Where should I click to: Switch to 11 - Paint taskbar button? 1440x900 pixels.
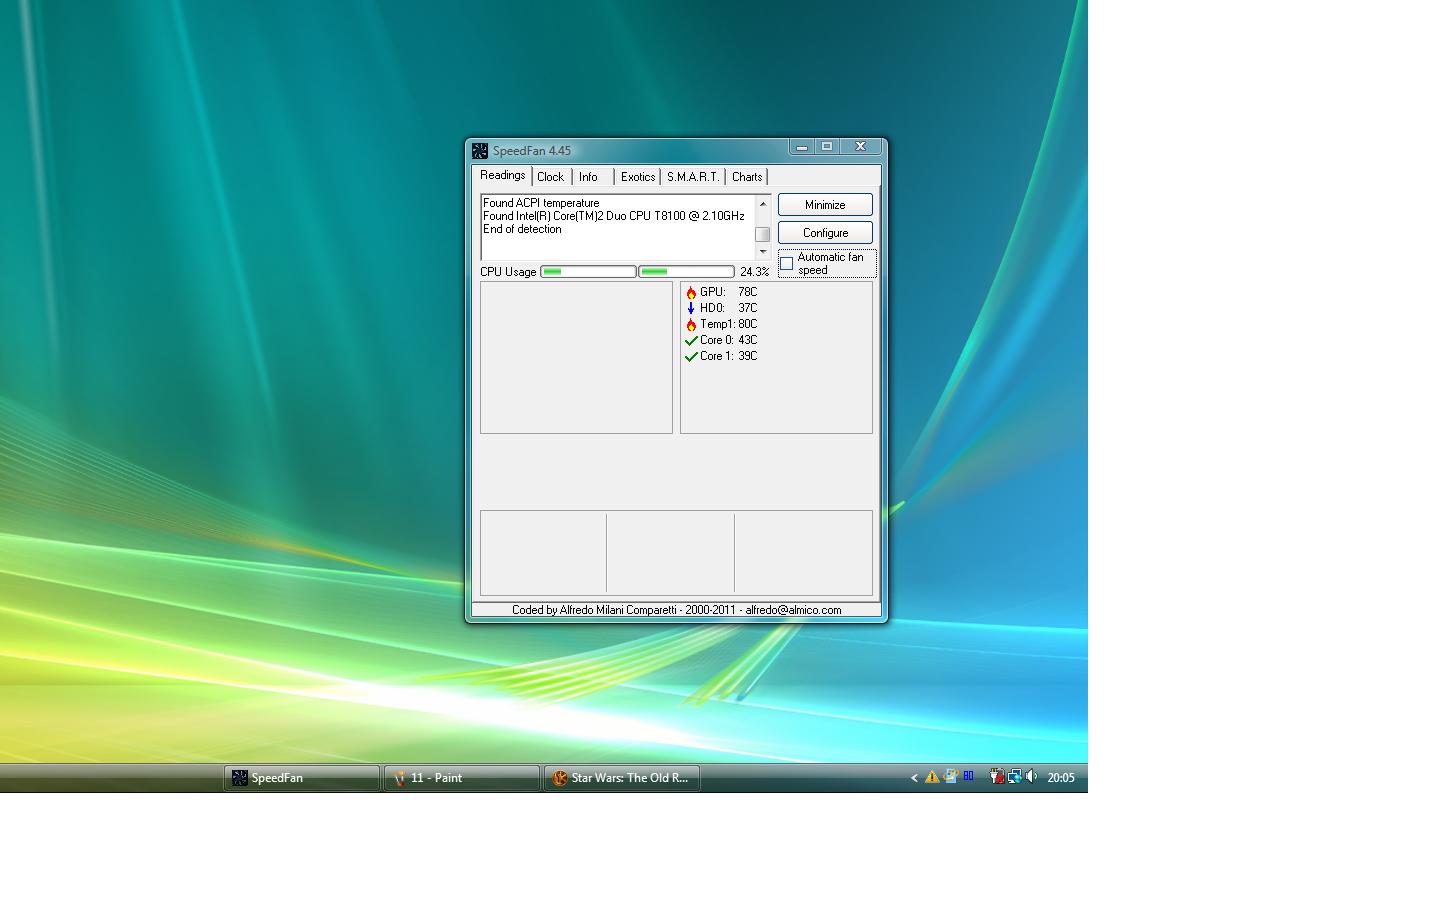coord(462,778)
